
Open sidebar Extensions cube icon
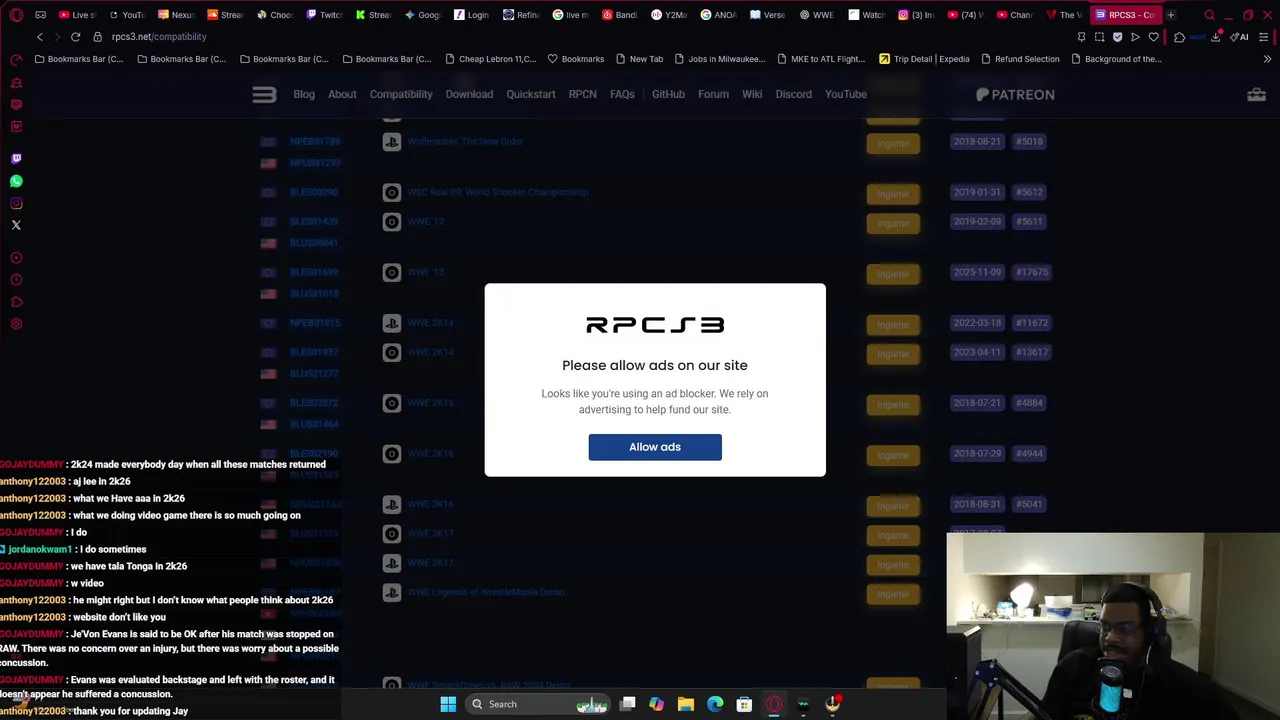click(x=16, y=302)
